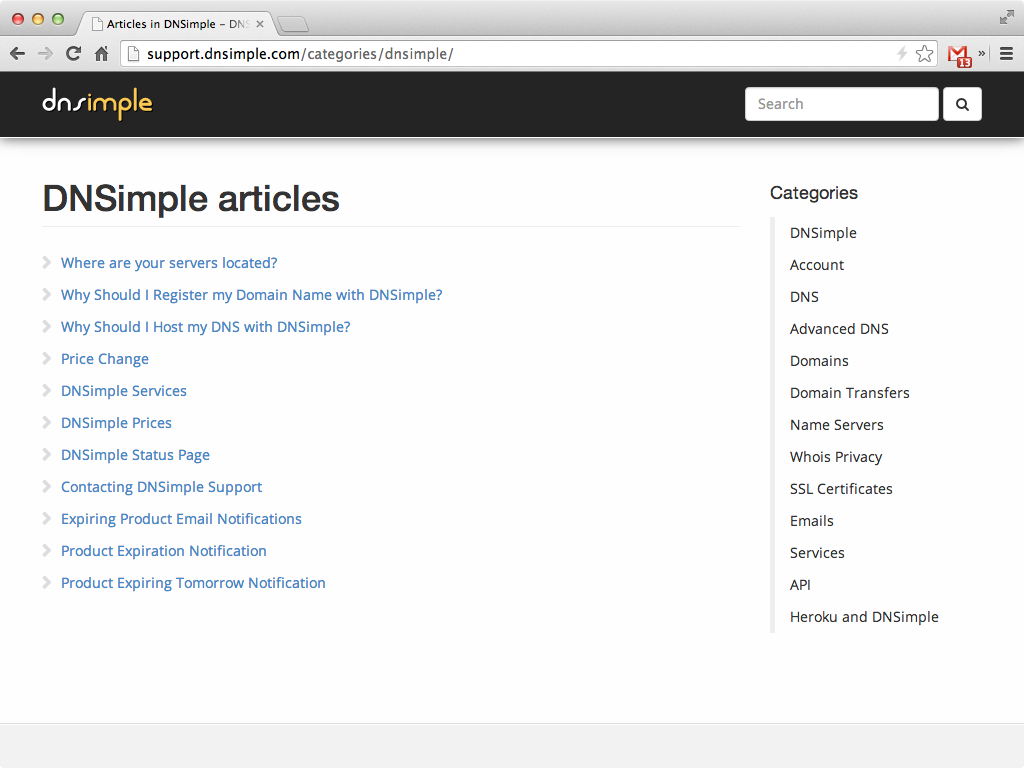The height and width of the screenshot is (768, 1024).
Task: Click the address bar URL
Action: (300, 54)
